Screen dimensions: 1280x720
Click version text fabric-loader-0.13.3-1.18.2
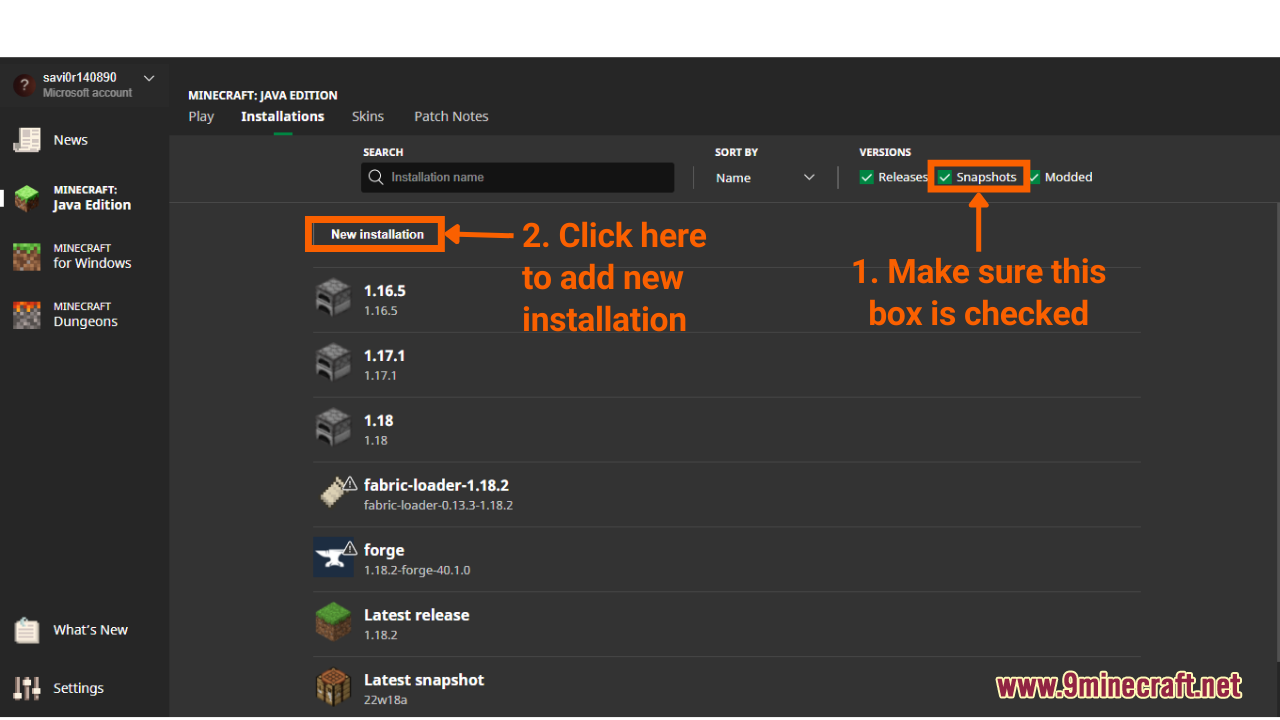pos(439,505)
